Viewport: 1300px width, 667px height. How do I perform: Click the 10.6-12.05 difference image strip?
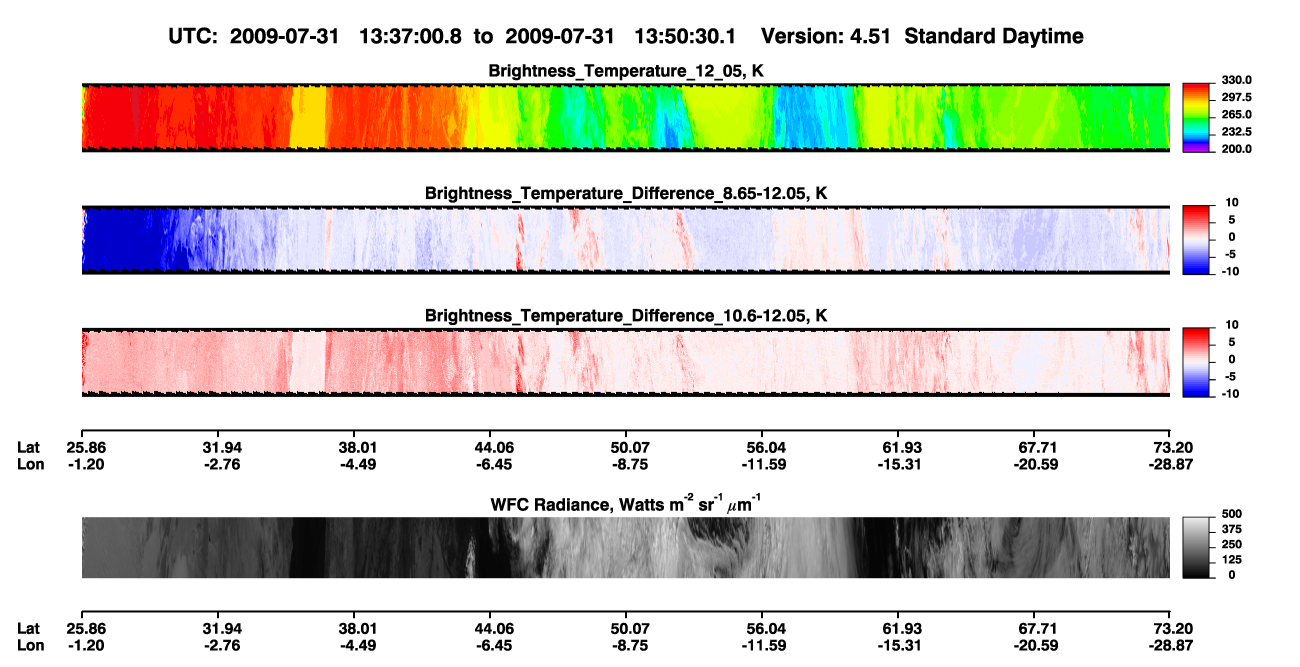(x=626, y=362)
